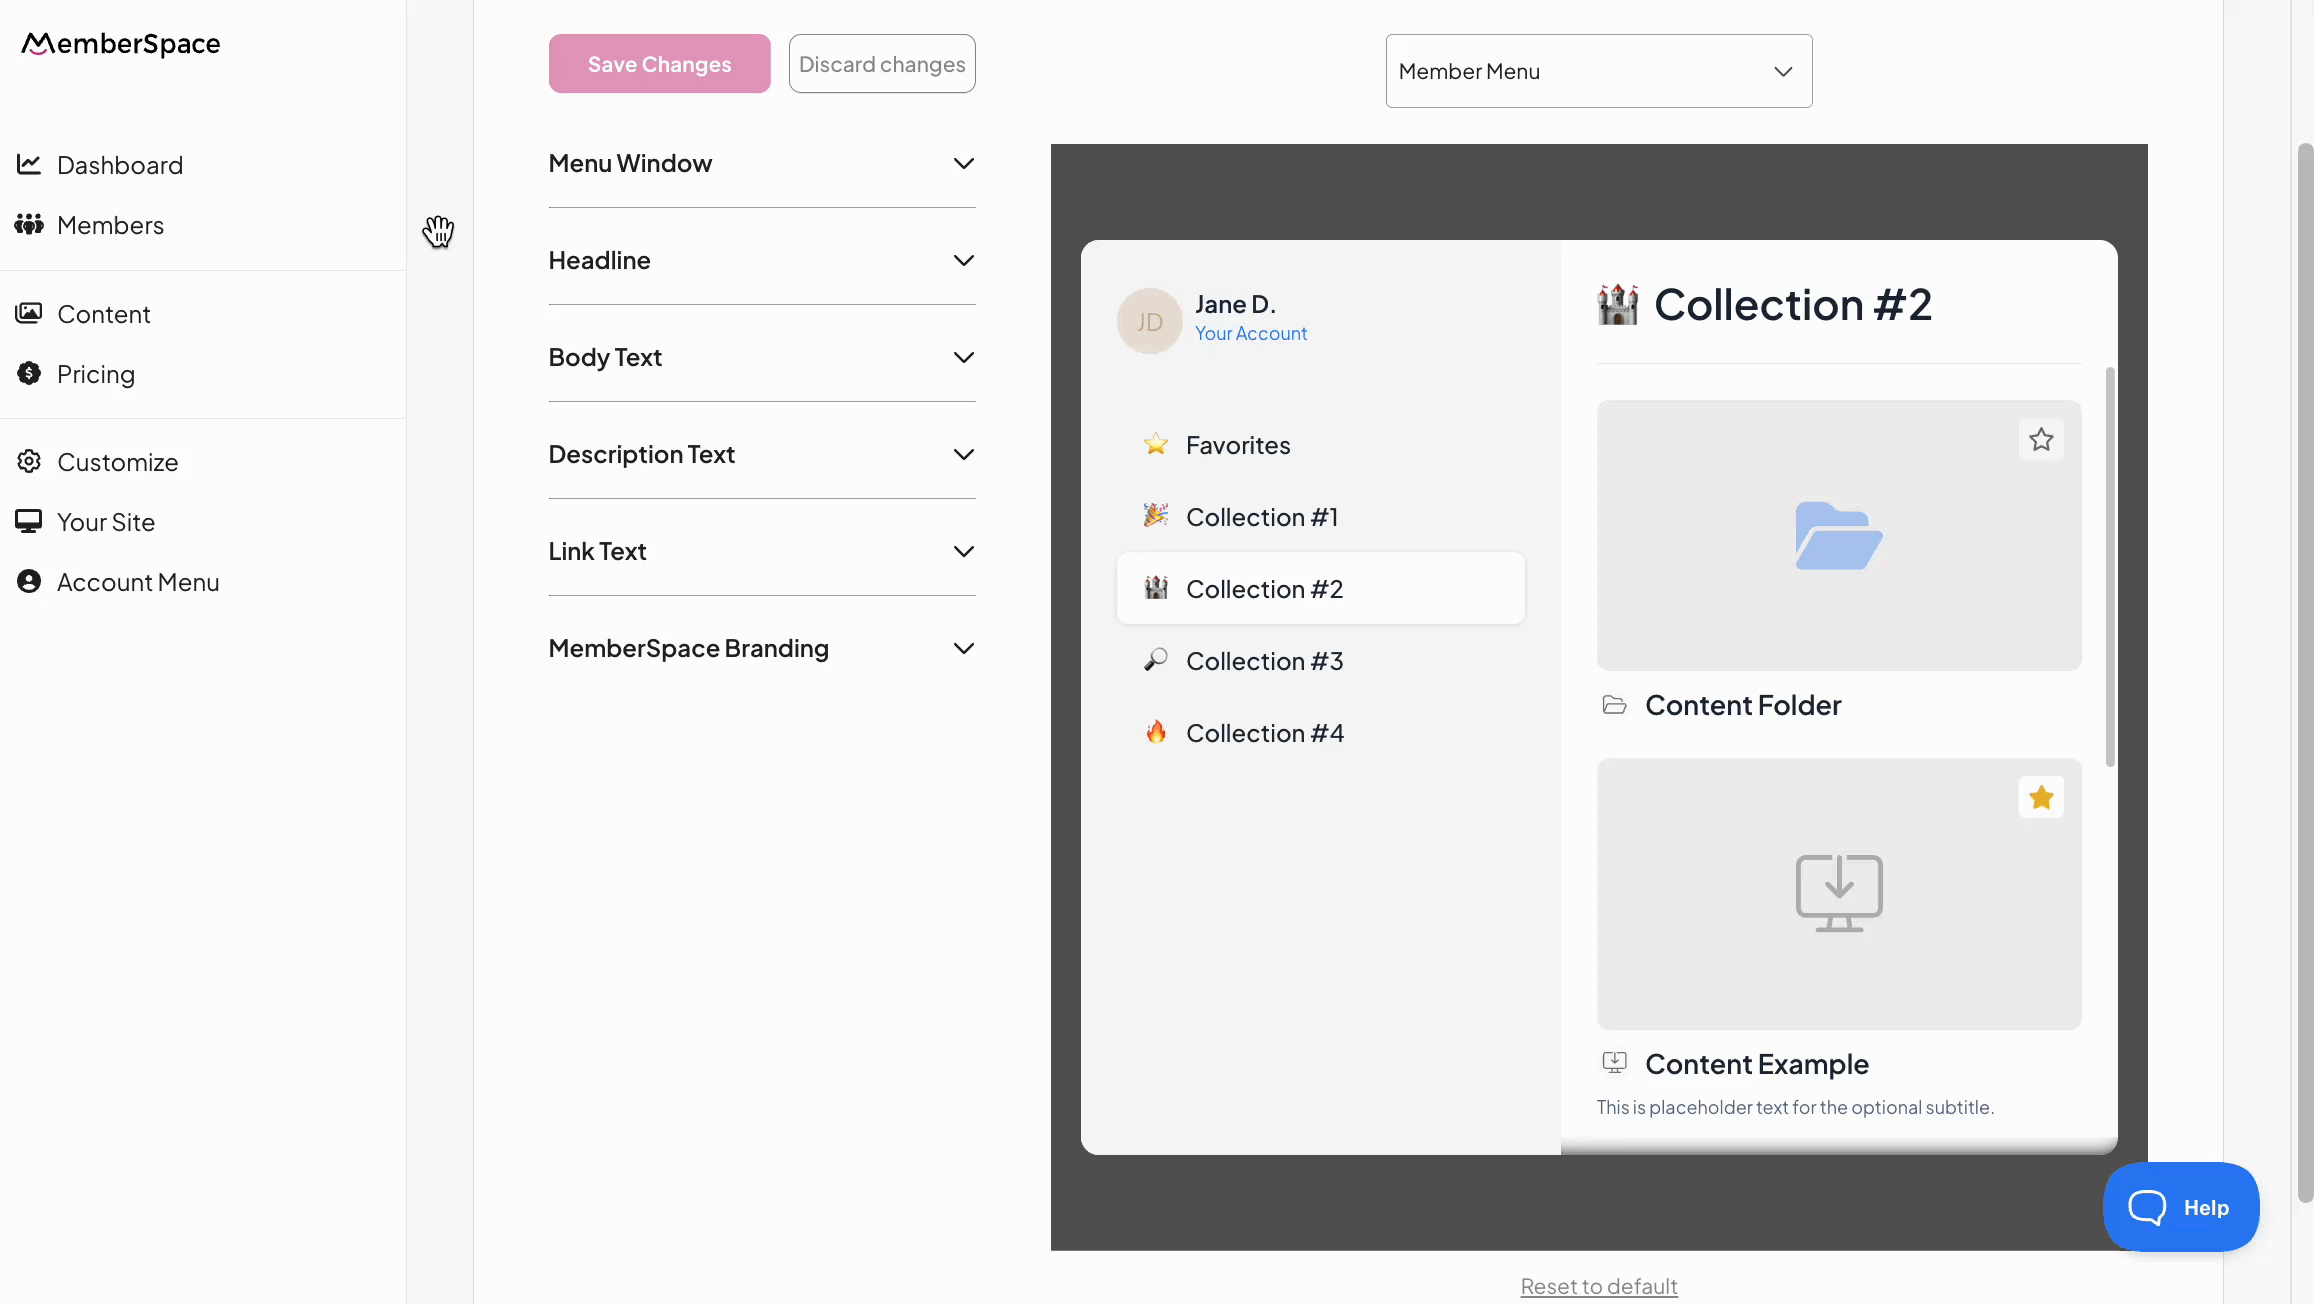Expand the Link Text section

pos(762,551)
